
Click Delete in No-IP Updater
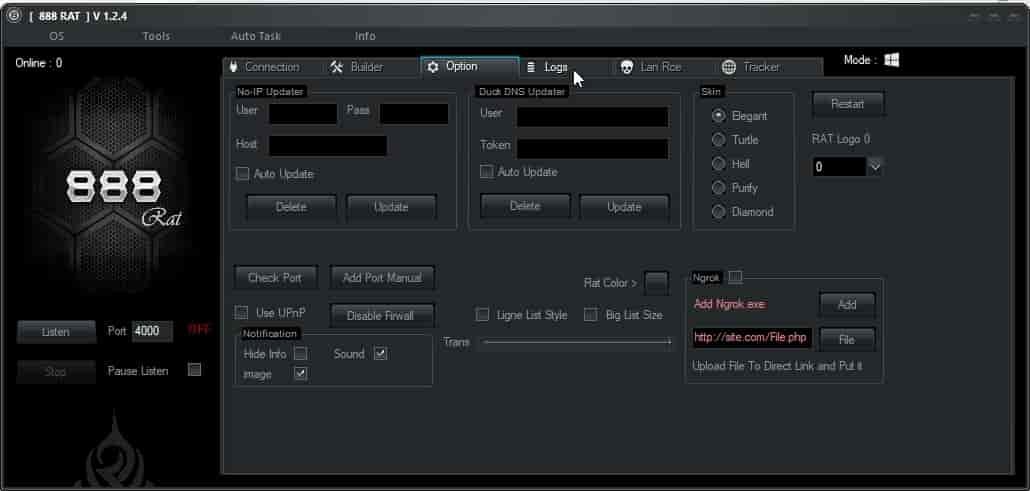coord(291,207)
